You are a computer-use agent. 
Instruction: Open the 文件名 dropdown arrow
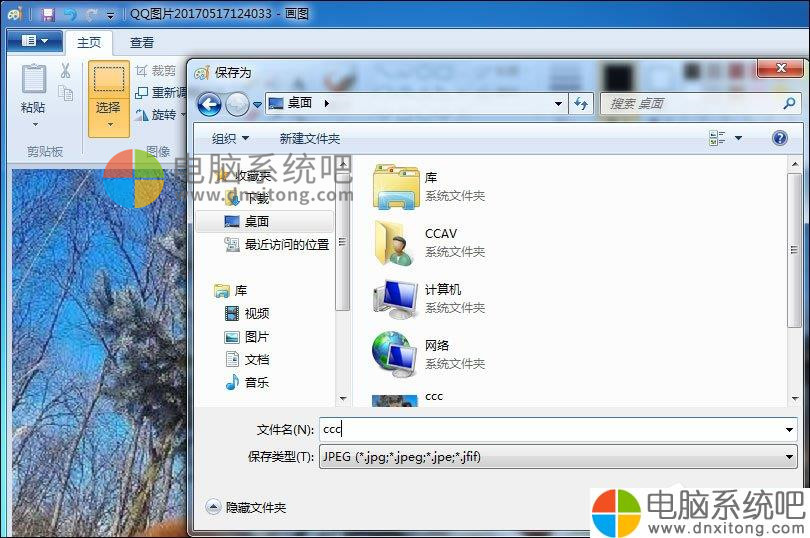point(789,429)
